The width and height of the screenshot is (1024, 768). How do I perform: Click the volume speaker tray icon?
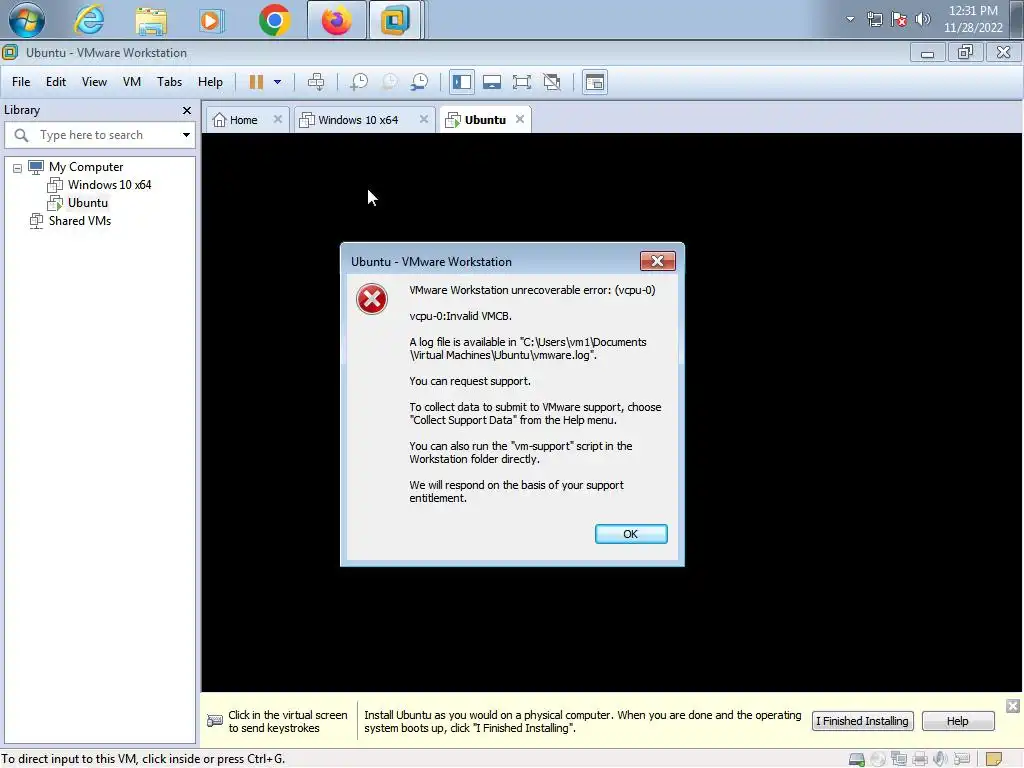pos(922,19)
